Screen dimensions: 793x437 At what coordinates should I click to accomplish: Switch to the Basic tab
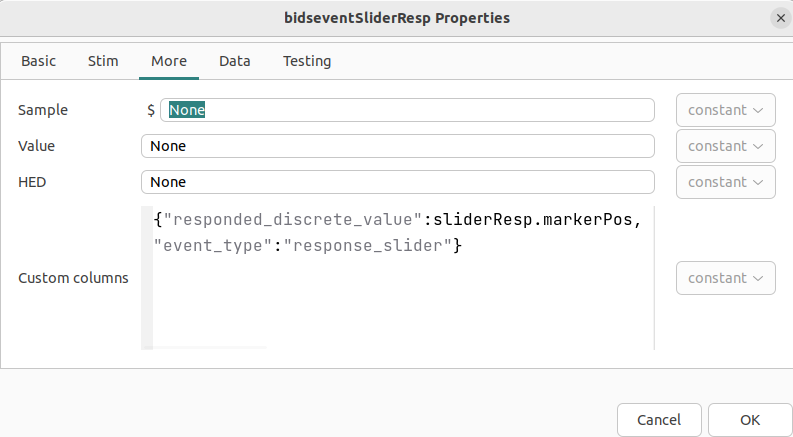(x=38, y=61)
